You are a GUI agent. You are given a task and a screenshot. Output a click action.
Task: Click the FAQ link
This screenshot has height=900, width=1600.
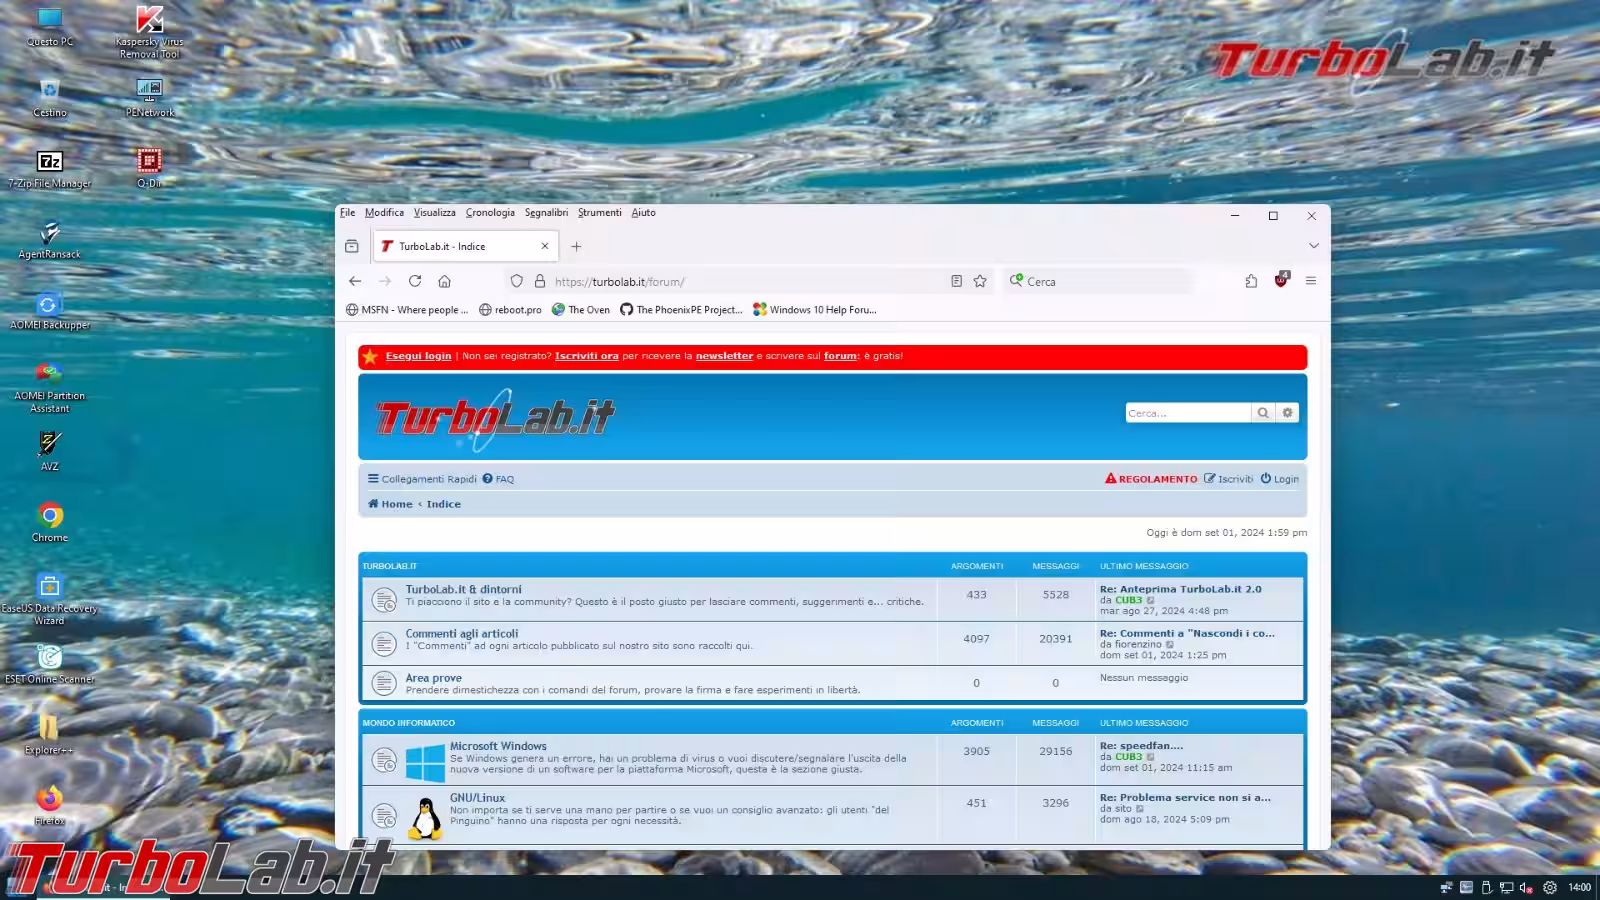point(498,479)
